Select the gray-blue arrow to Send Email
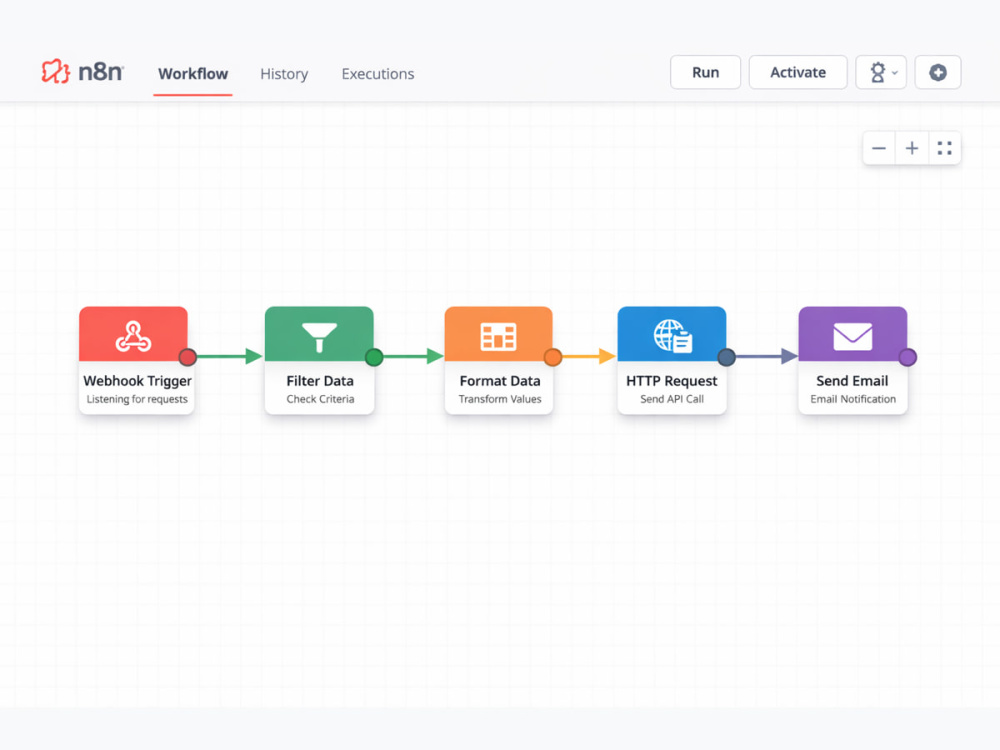1000x750 pixels. 767,357
